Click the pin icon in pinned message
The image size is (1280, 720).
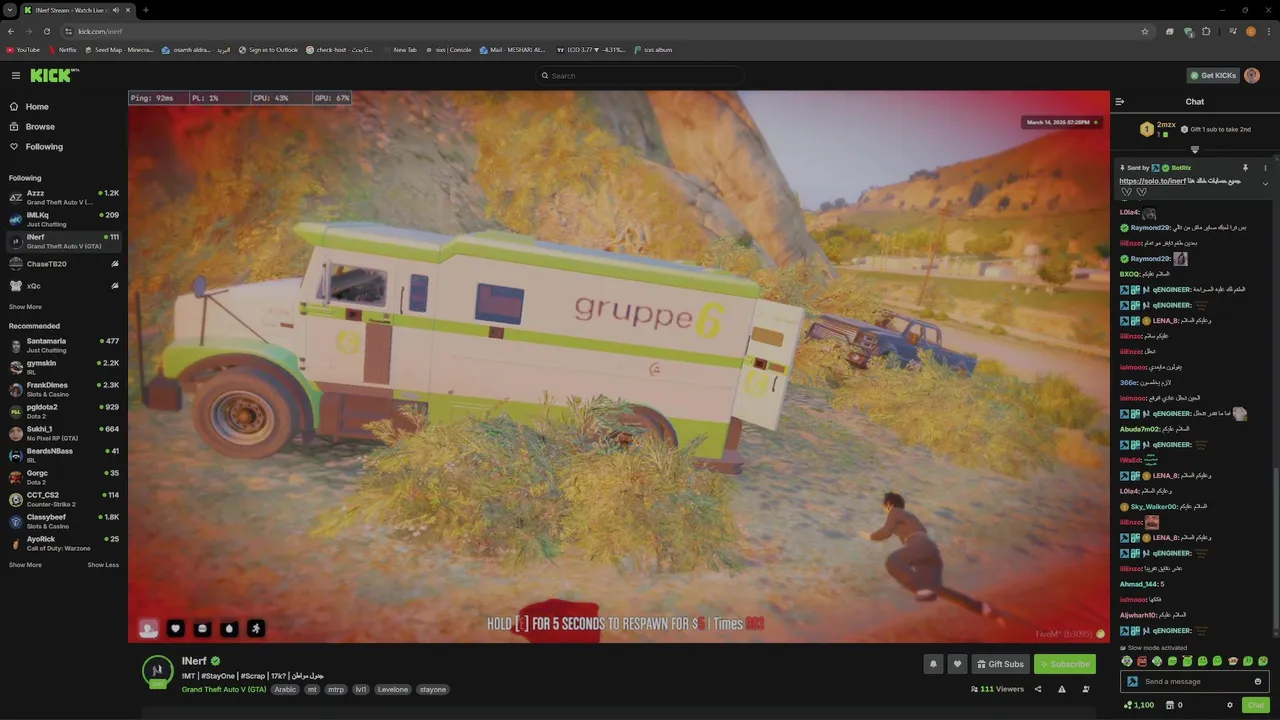(1245, 168)
